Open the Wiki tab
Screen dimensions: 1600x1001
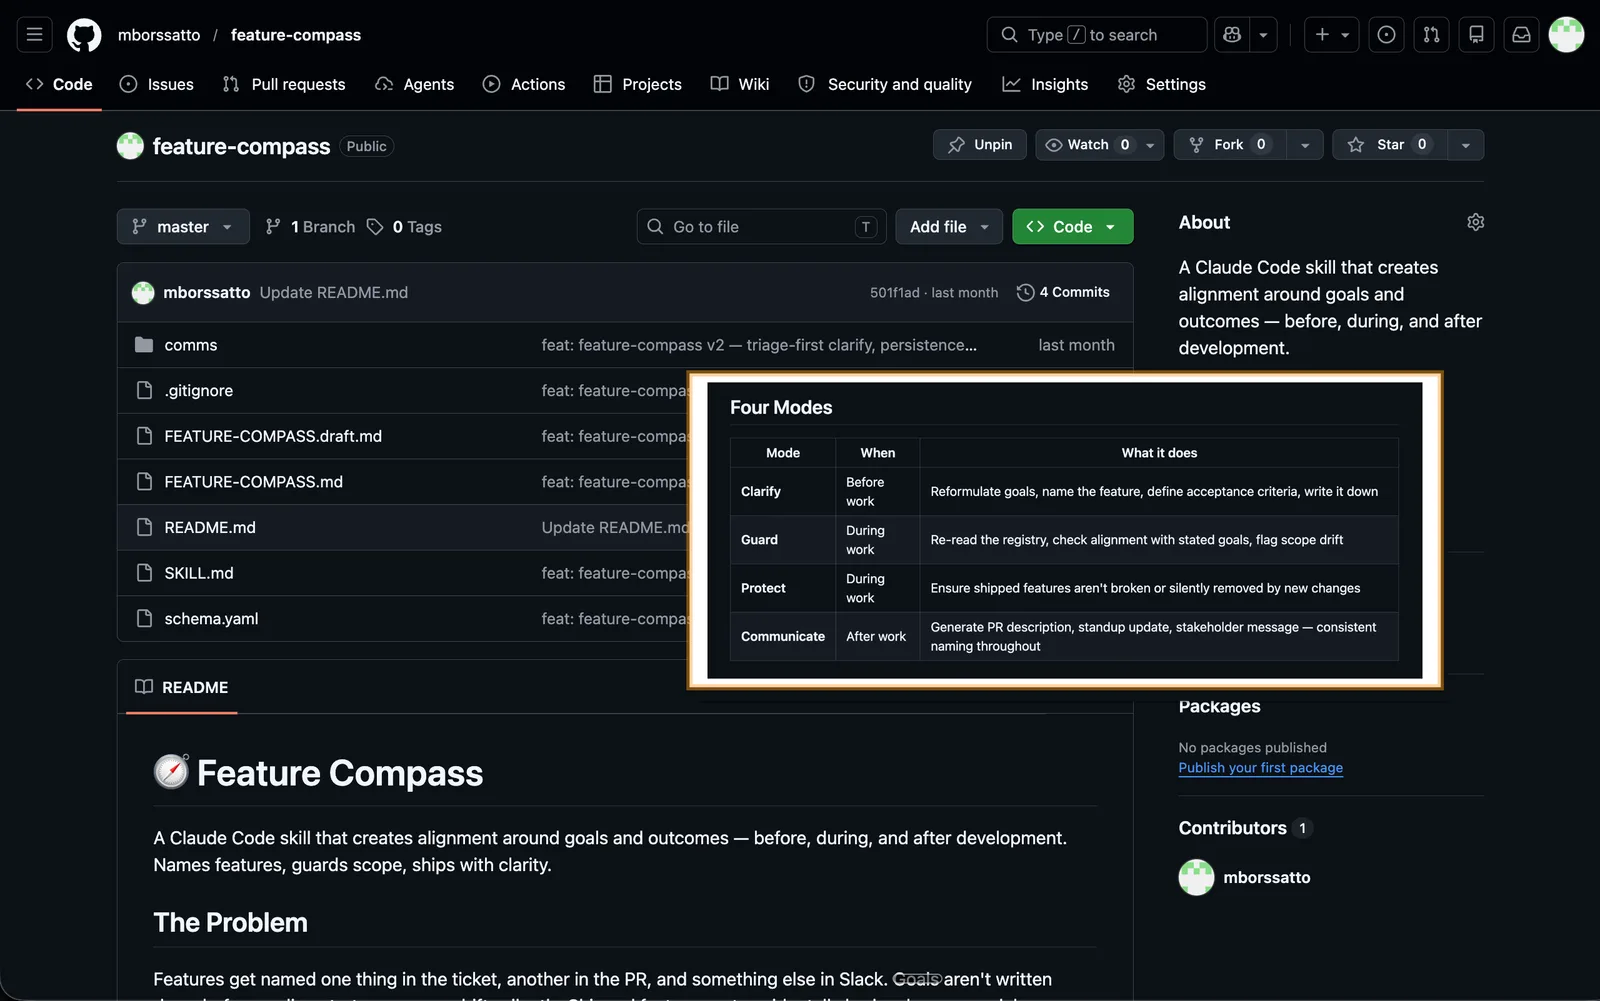click(740, 85)
